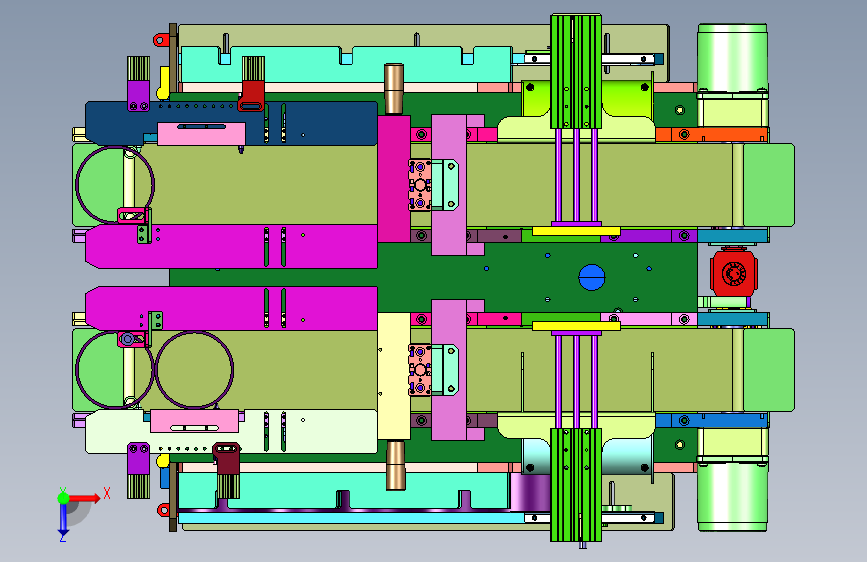Select the bright red slotted clamp
The height and width of the screenshot is (562, 867).
click(x=252, y=96)
